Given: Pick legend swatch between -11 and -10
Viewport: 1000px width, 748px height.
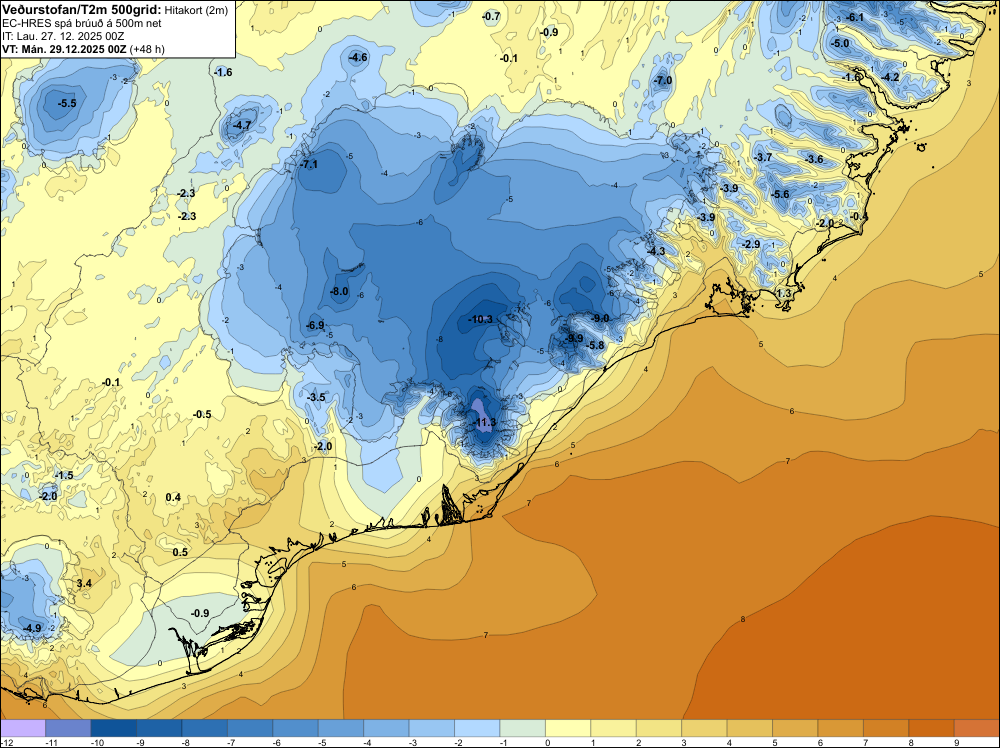Looking at the screenshot, I should pos(68,728).
